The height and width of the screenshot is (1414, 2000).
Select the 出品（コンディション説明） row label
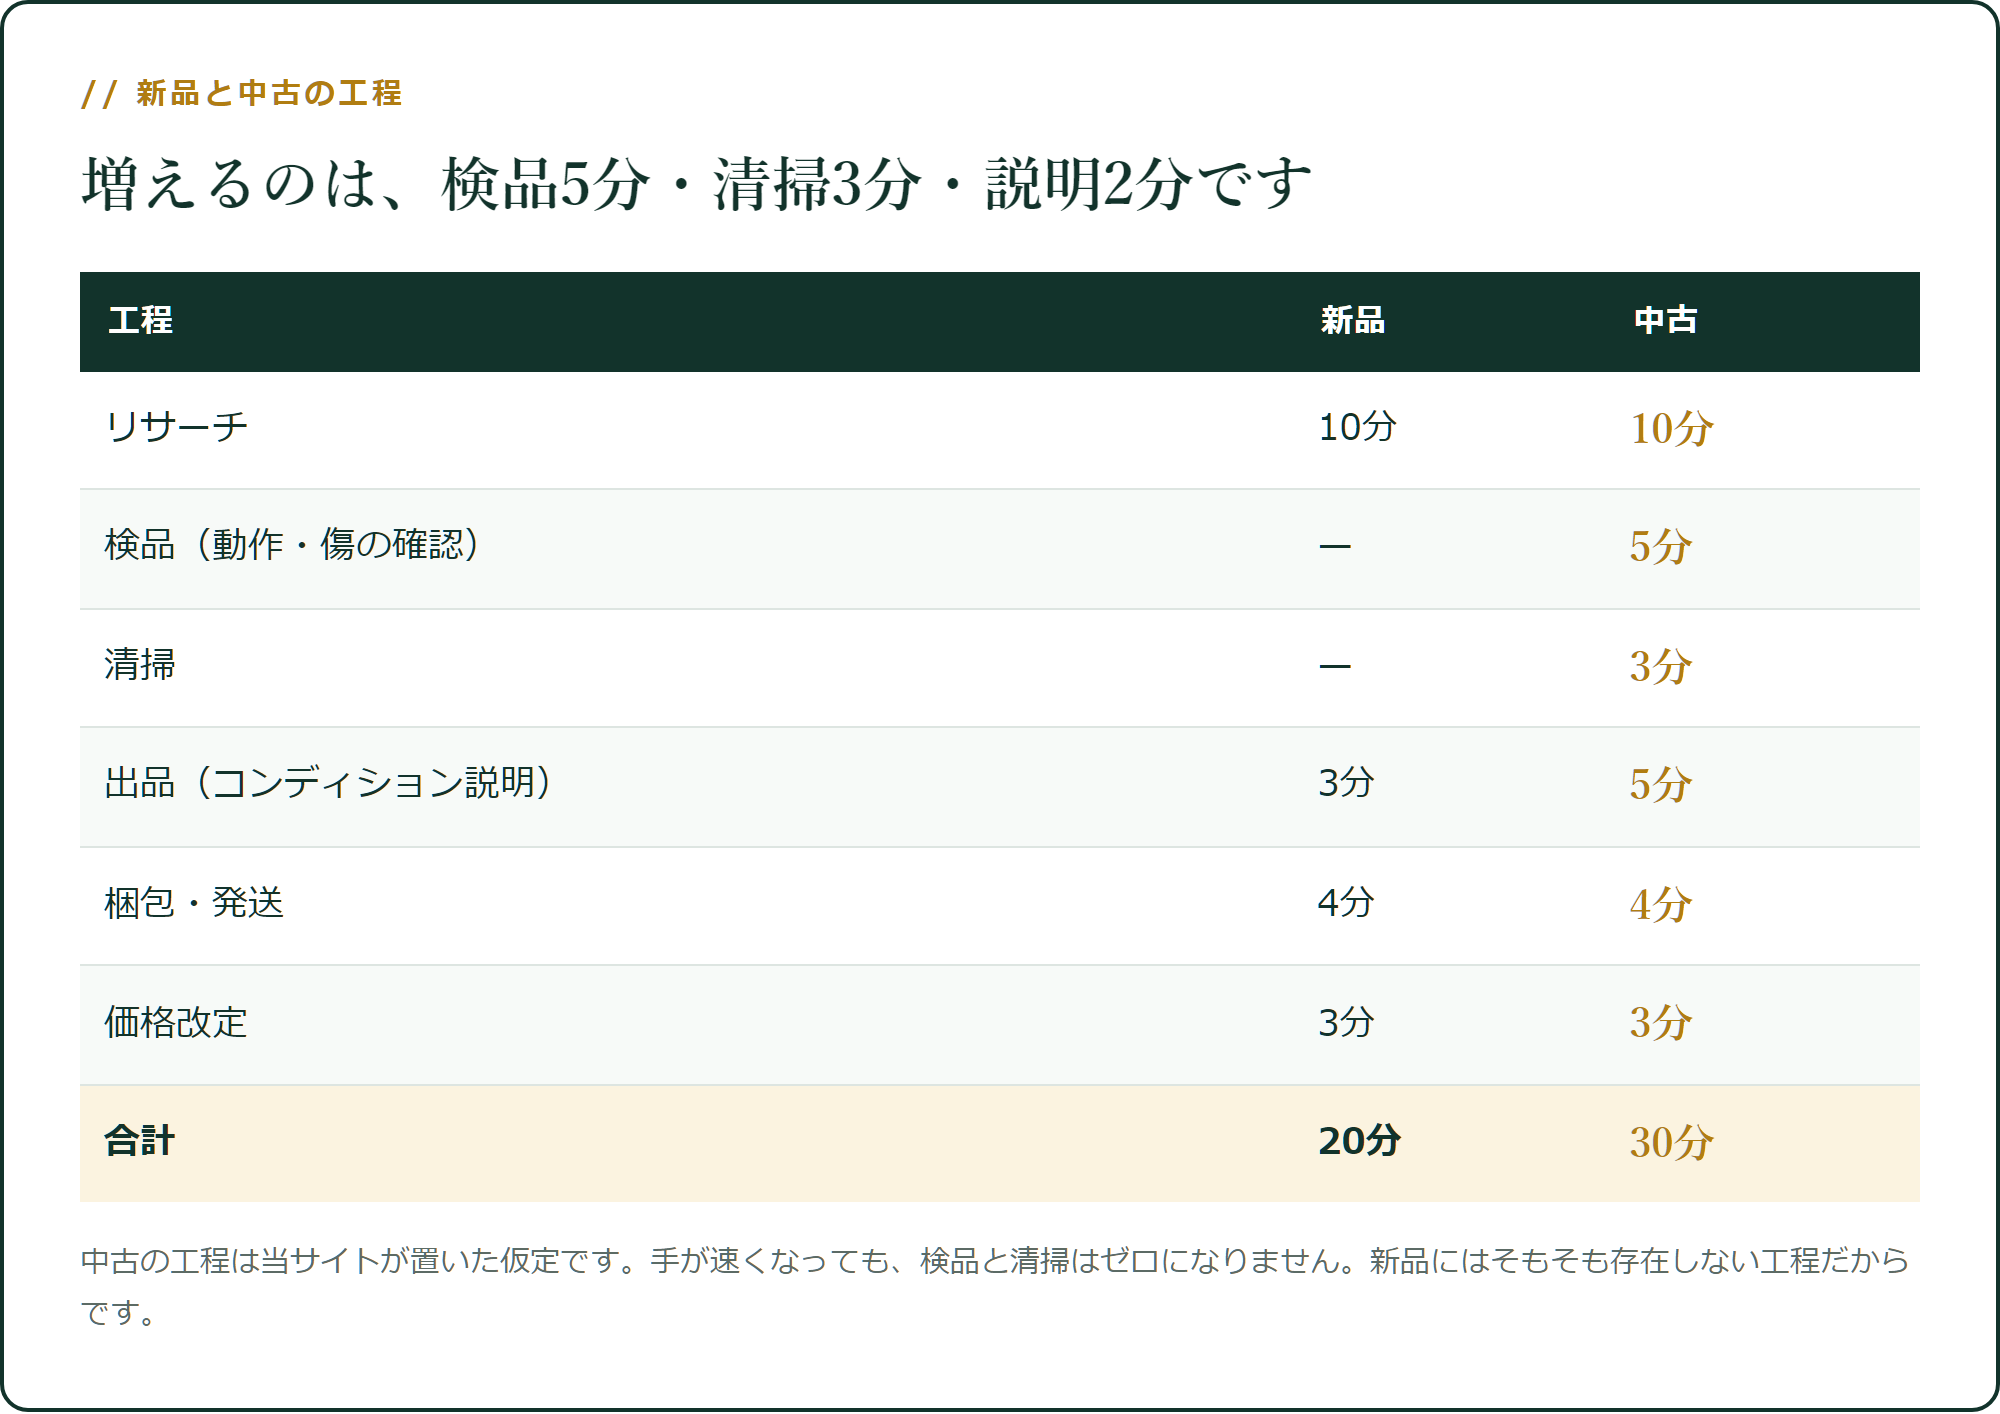pos(327,783)
